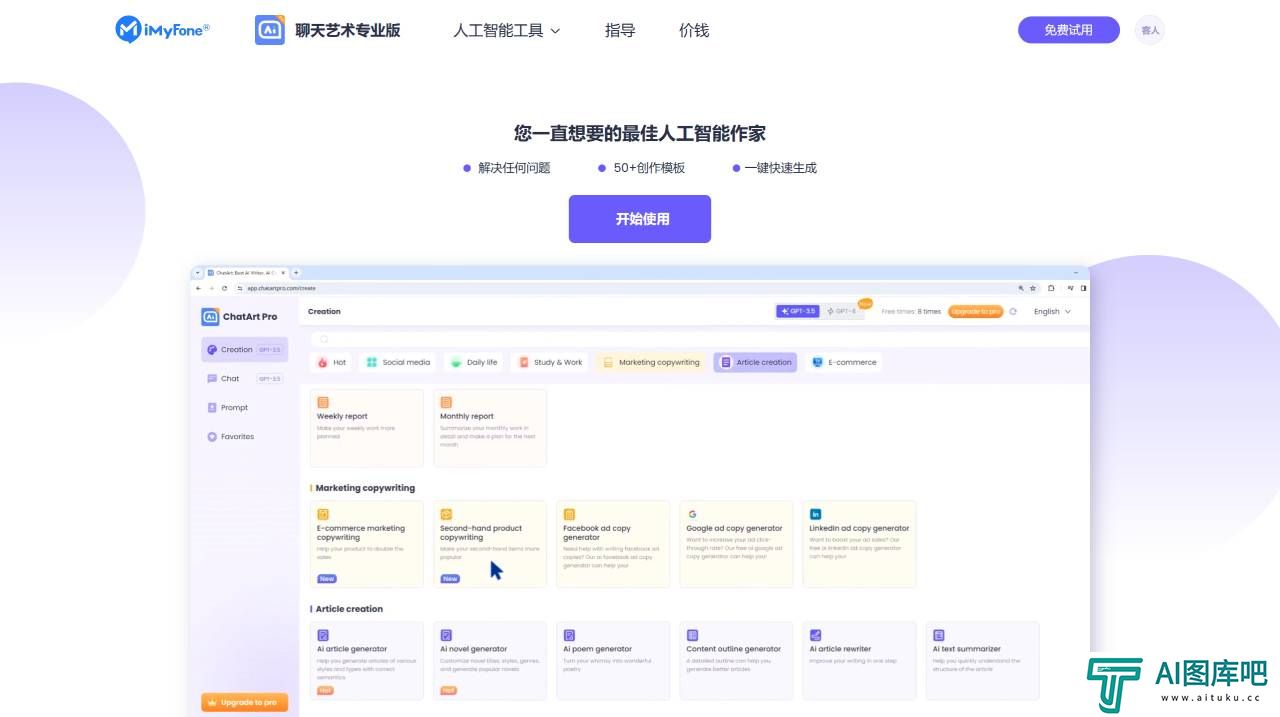Switch the model to GPT-4
The image size is (1280, 717).
click(x=841, y=312)
